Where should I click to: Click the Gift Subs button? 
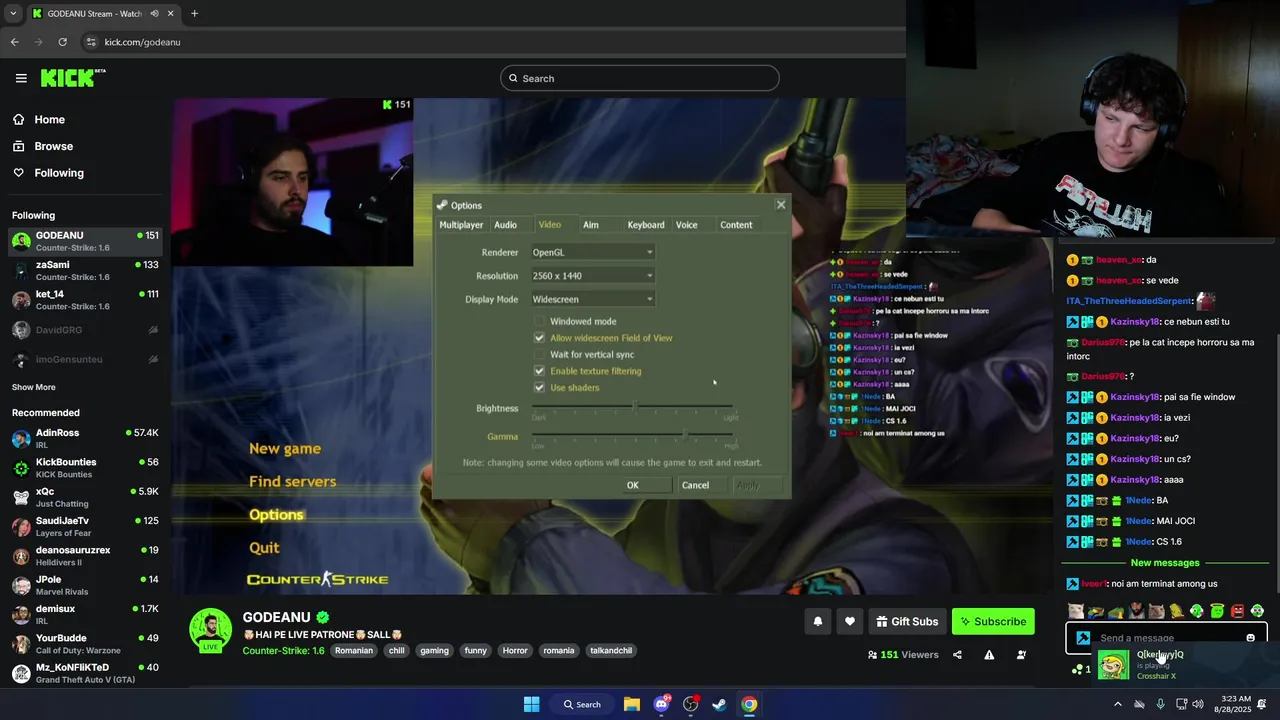click(x=907, y=621)
